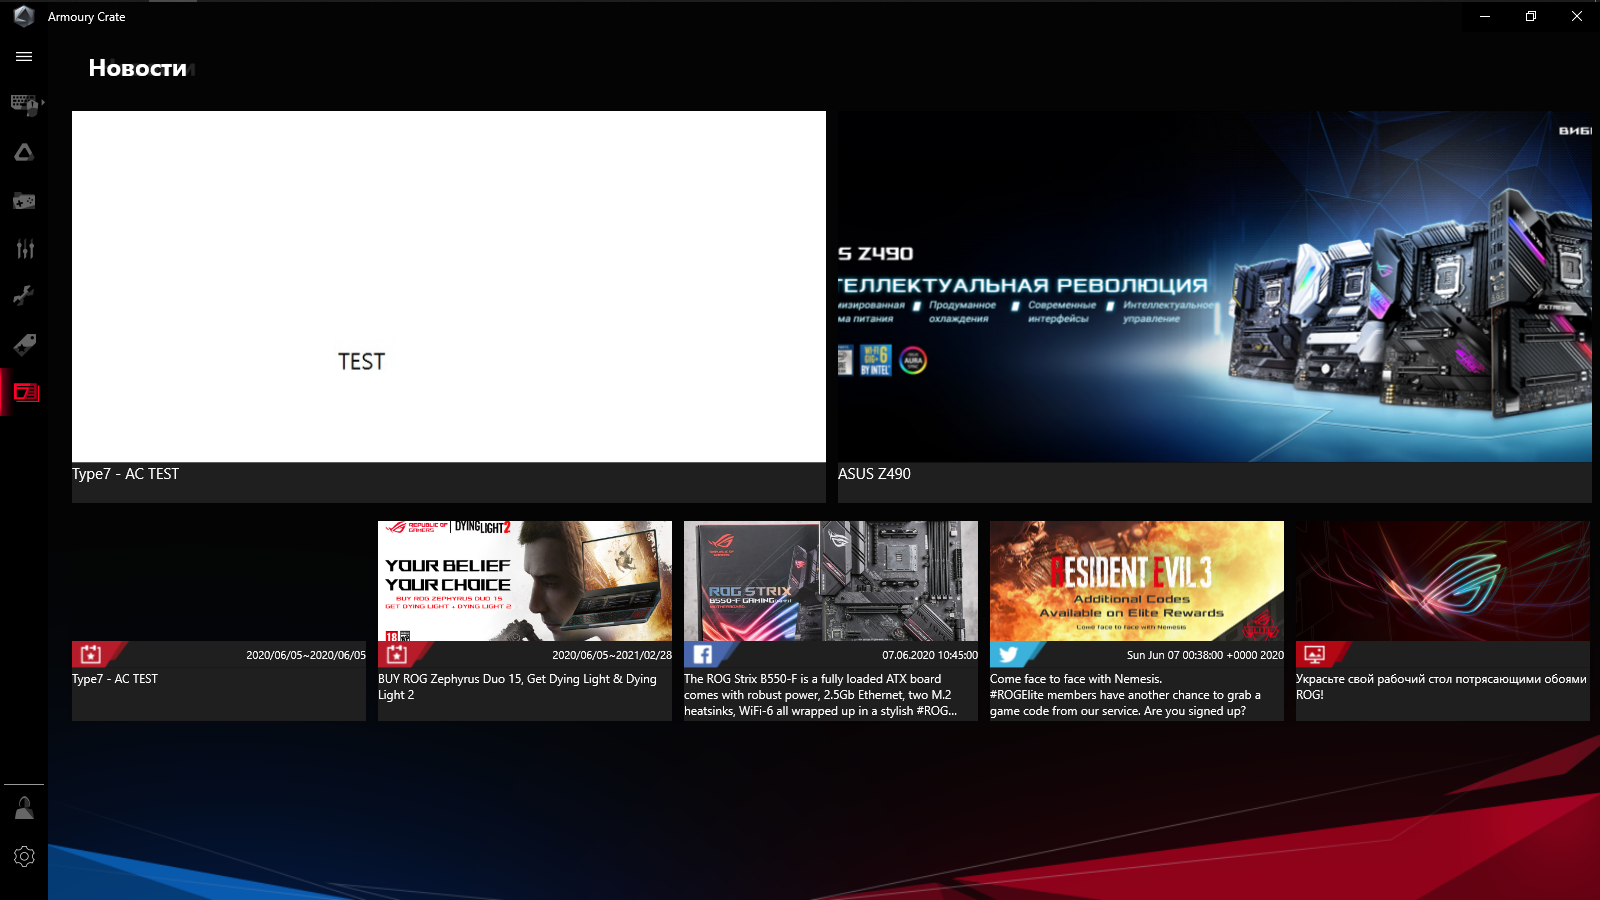Screen dimensions: 1600x900
Task: Open the ASUS Z490 motherboard banner
Action: click(1215, 286)
